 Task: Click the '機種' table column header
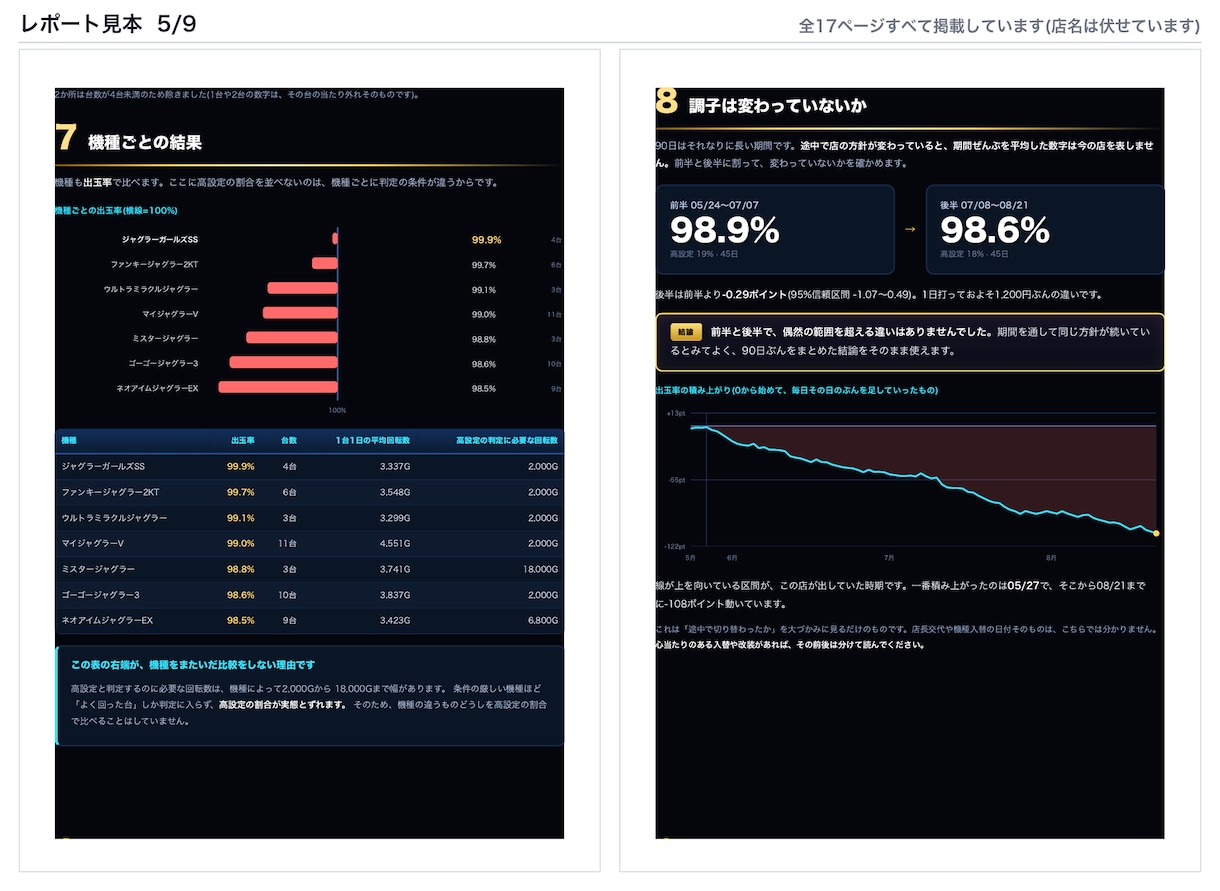pyautogui.click(x=69, y=440)
